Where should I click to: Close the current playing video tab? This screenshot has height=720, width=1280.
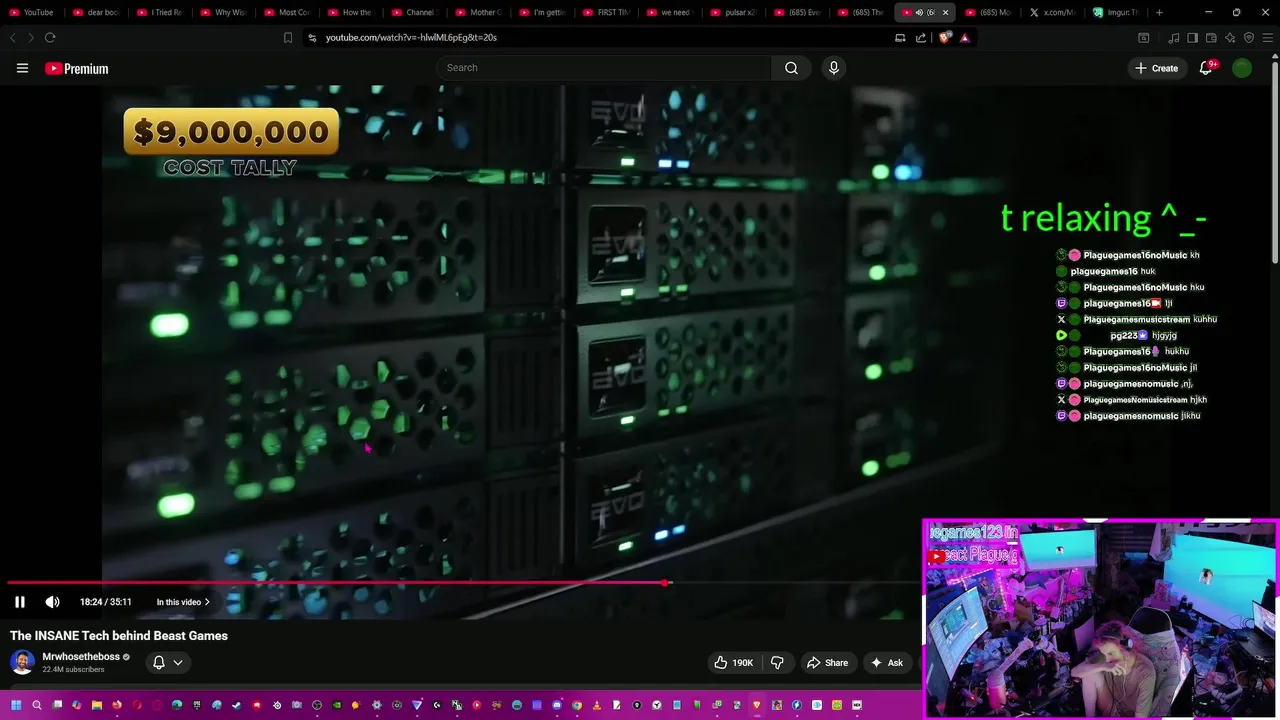(x=945, y=12)
